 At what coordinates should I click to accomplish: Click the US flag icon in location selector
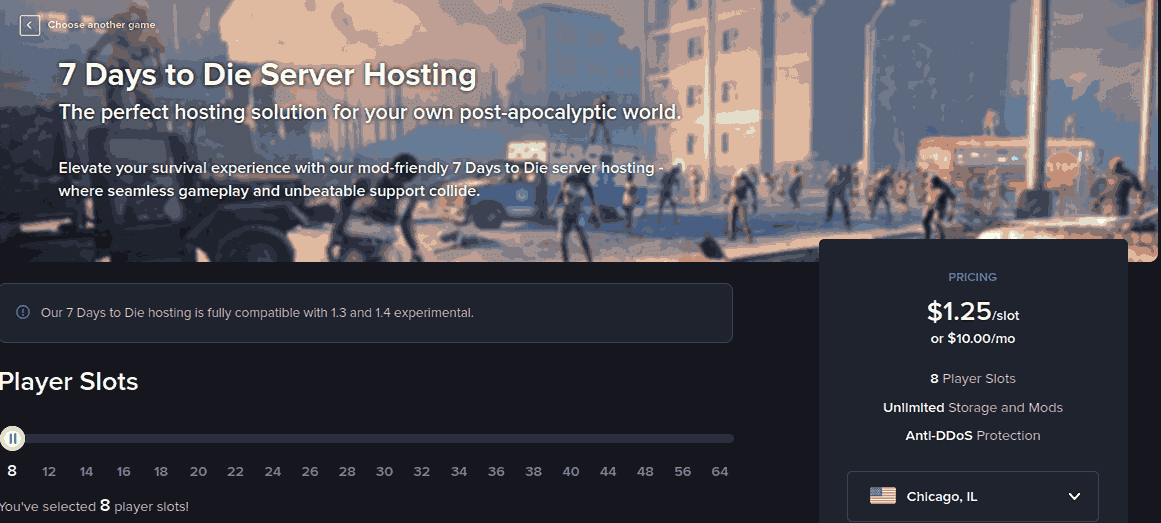click(883, 496)
